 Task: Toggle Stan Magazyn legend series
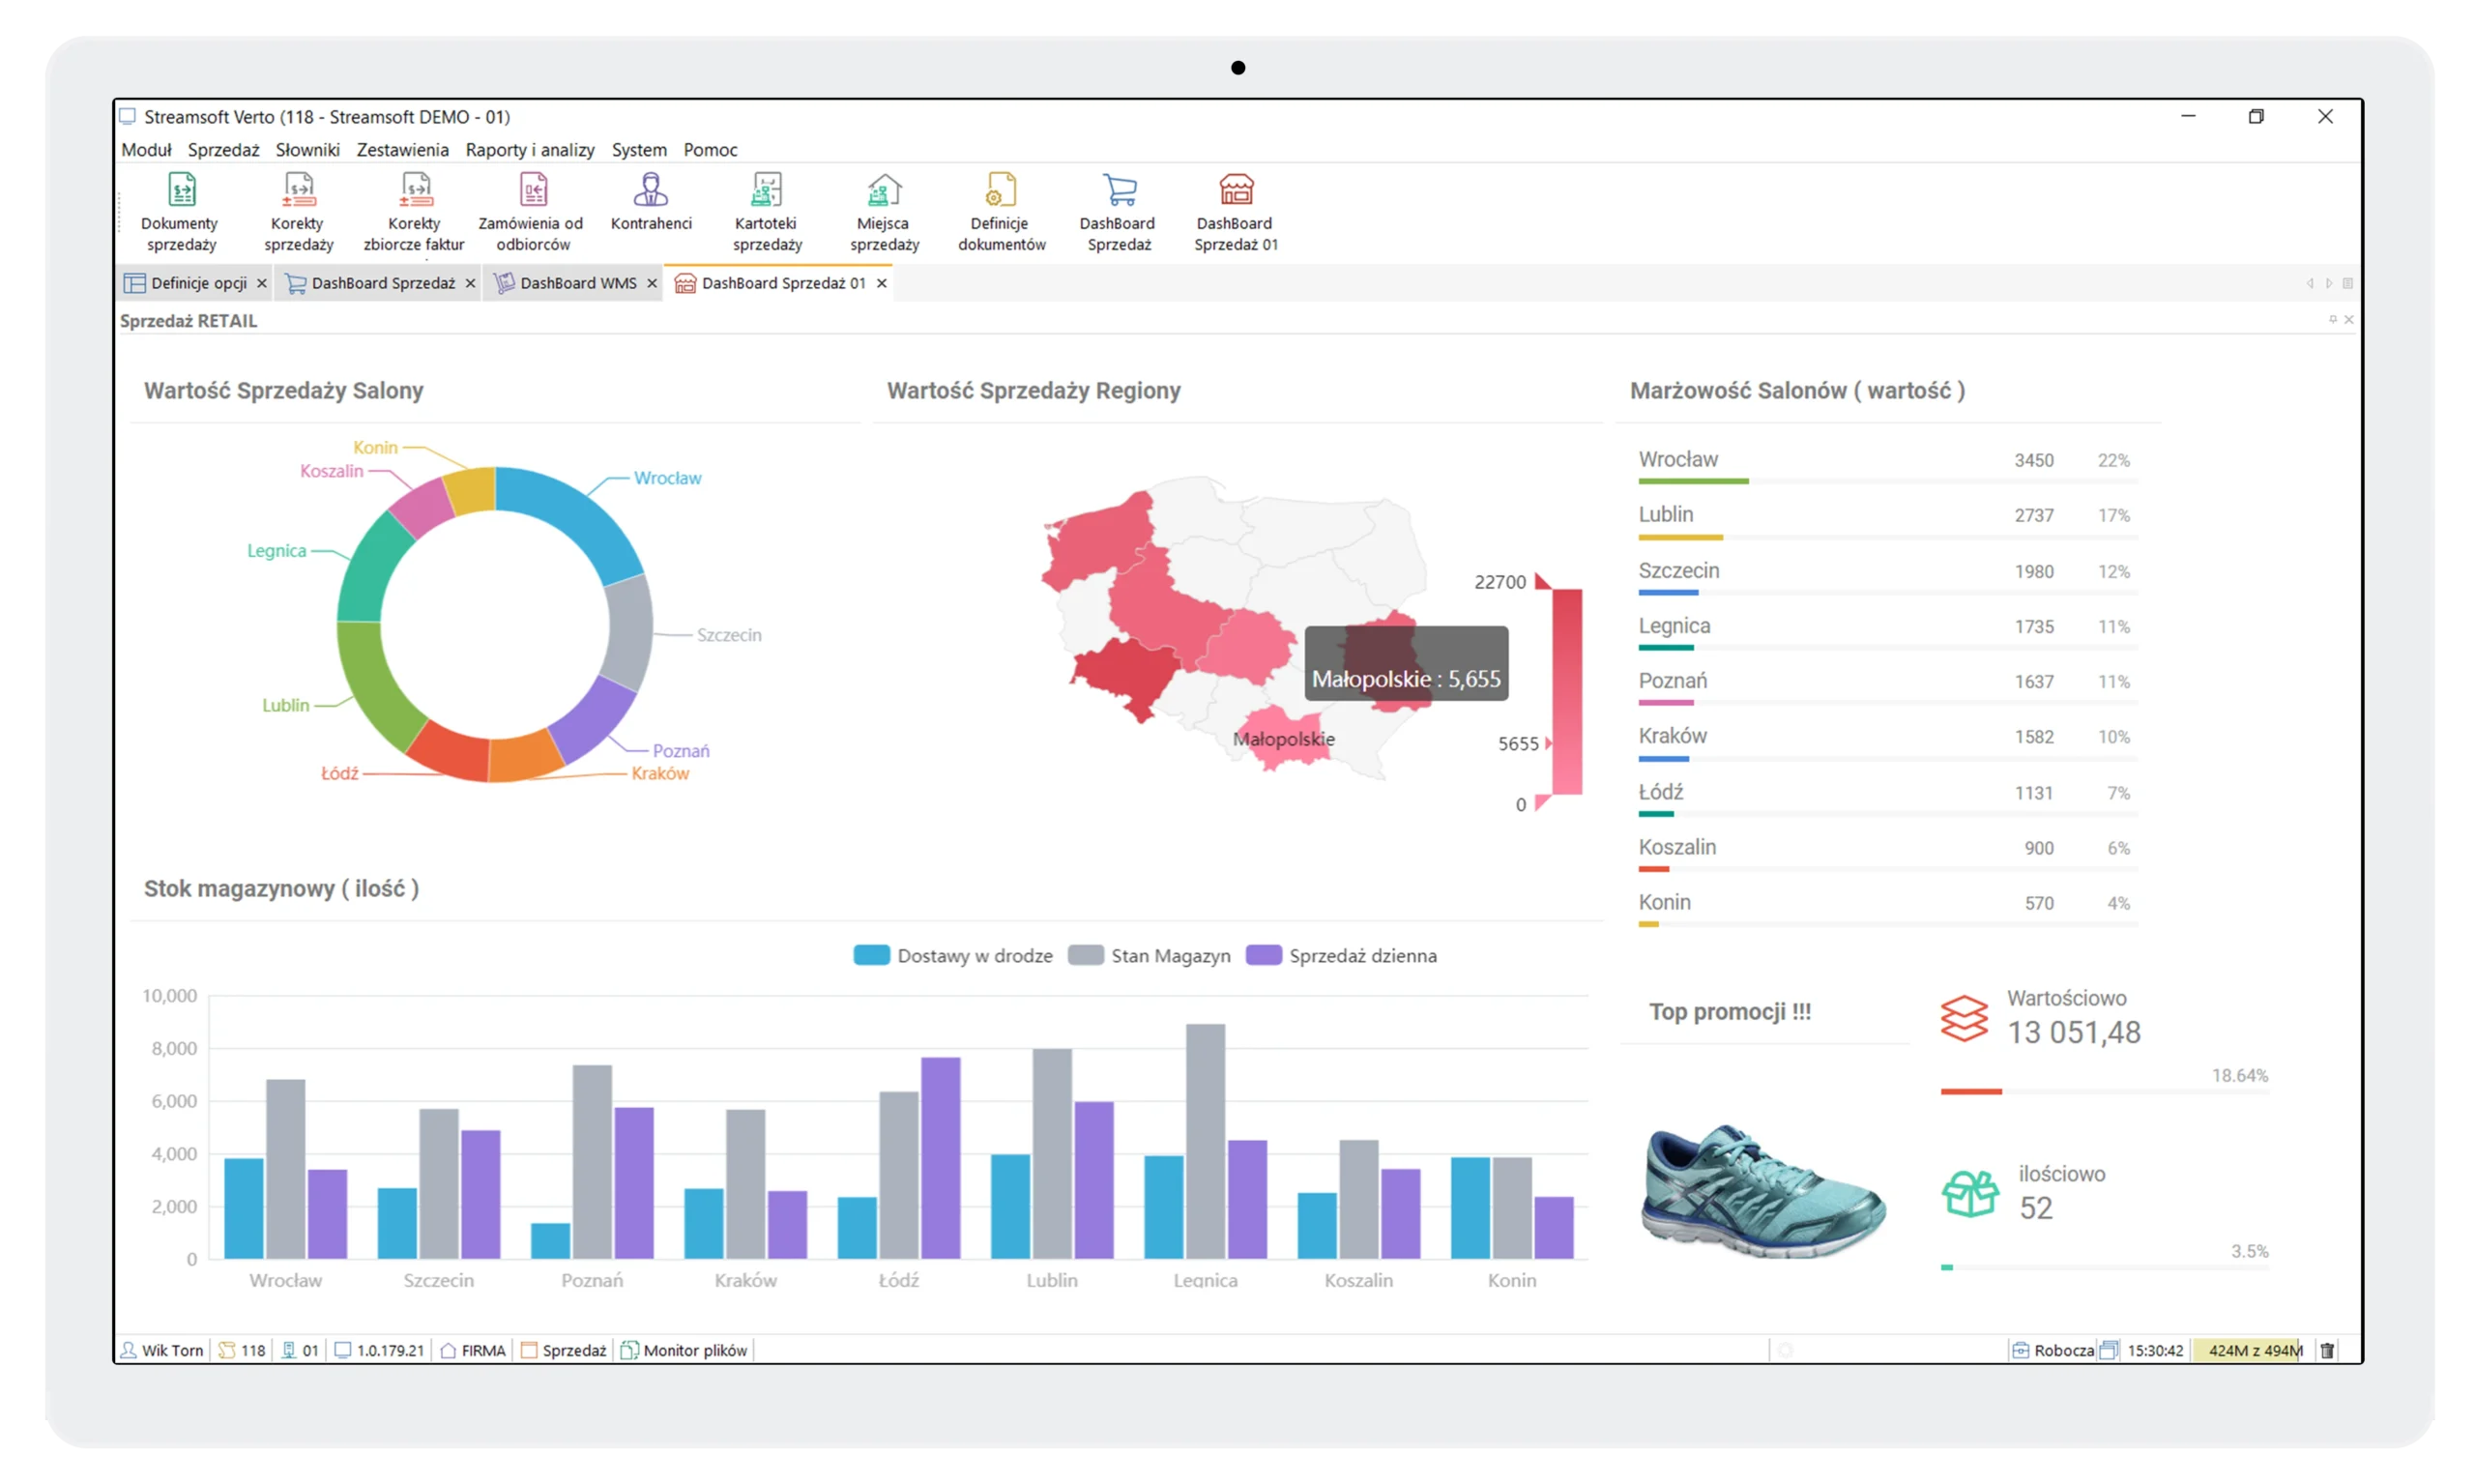click(x=1150, y=956)
